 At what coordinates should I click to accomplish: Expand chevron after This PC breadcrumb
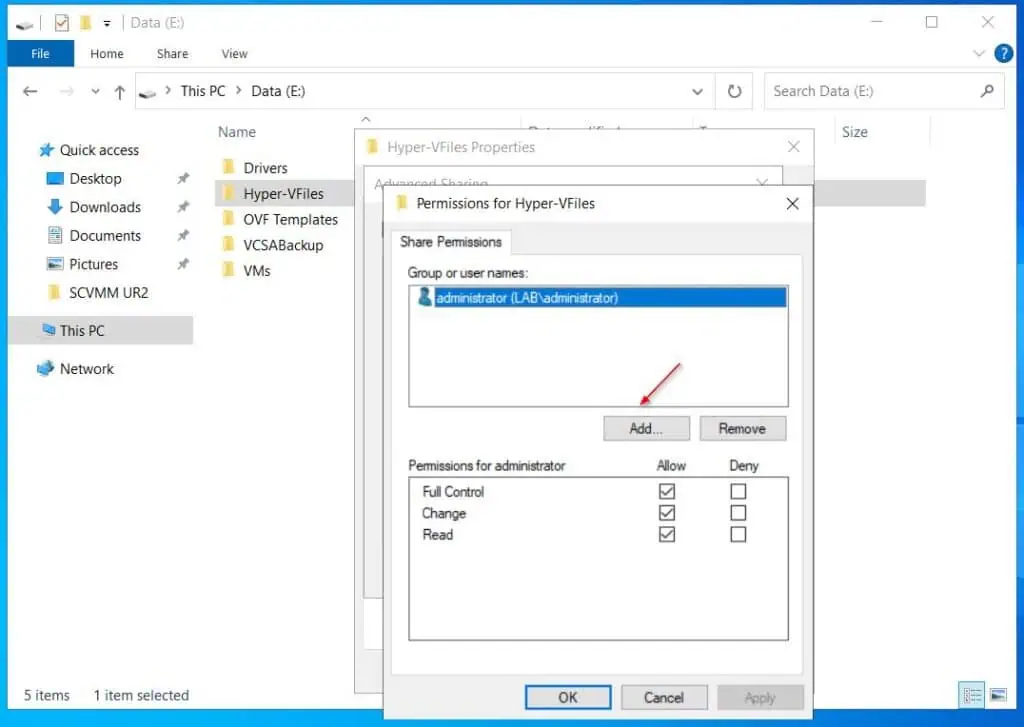[x=238, y=91]
